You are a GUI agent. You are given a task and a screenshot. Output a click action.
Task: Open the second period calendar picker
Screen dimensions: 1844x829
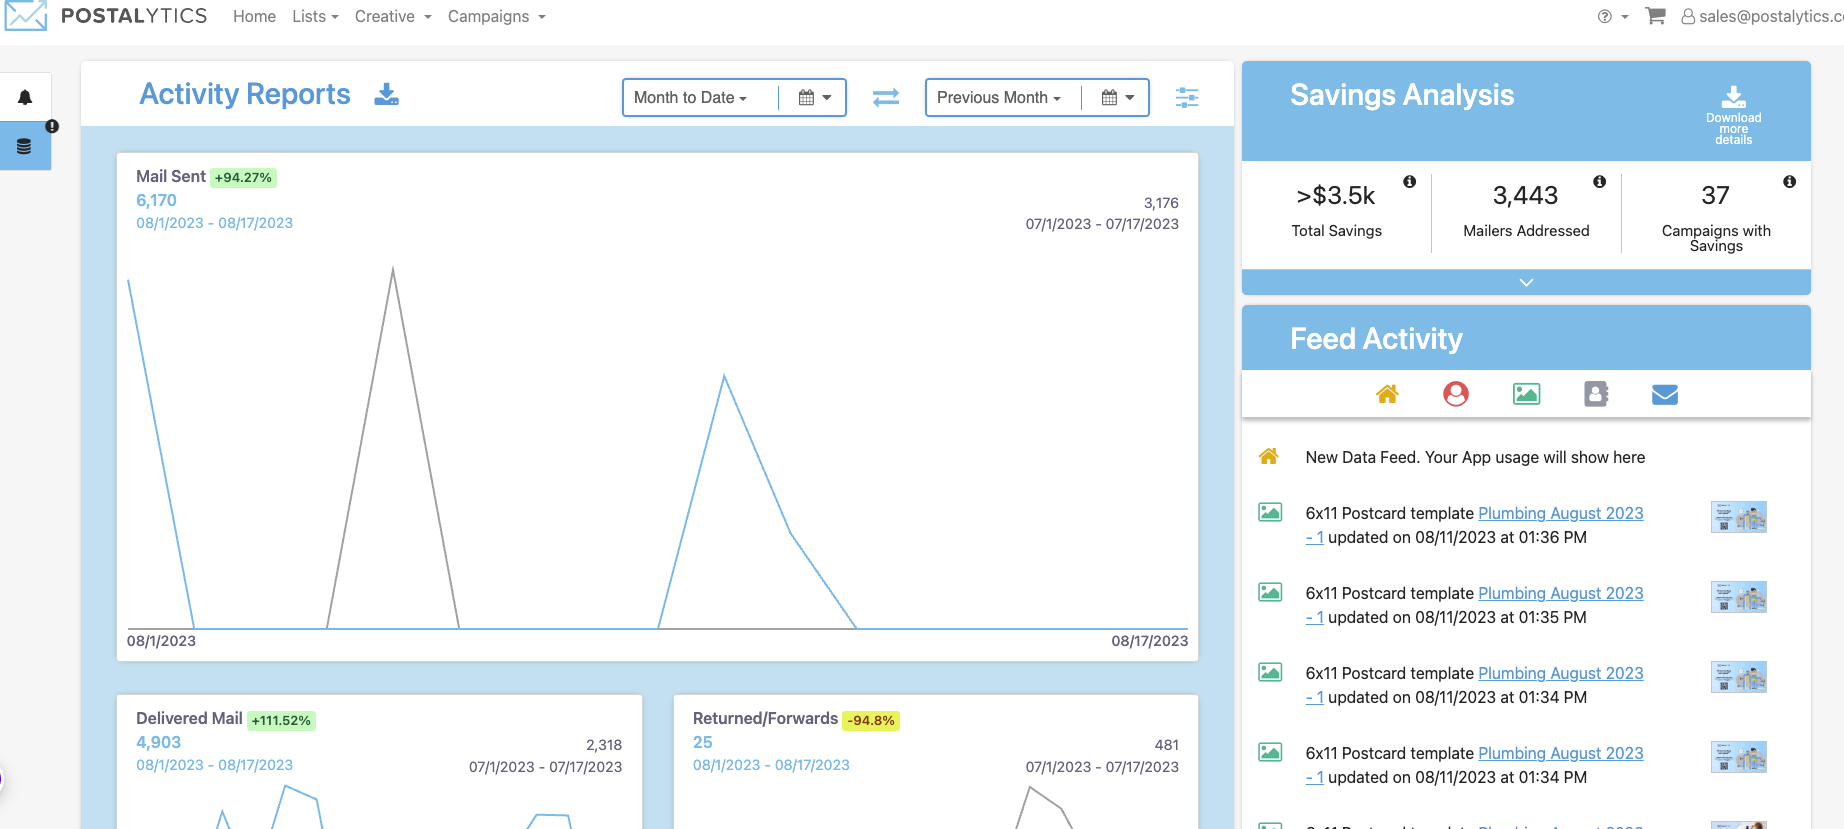(1117, 98)
